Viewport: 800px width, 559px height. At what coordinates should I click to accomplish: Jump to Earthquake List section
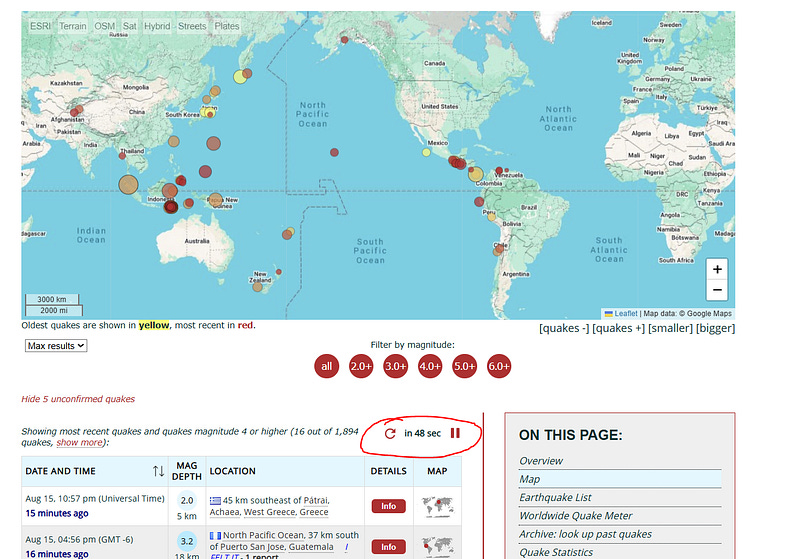pos(555,497)
